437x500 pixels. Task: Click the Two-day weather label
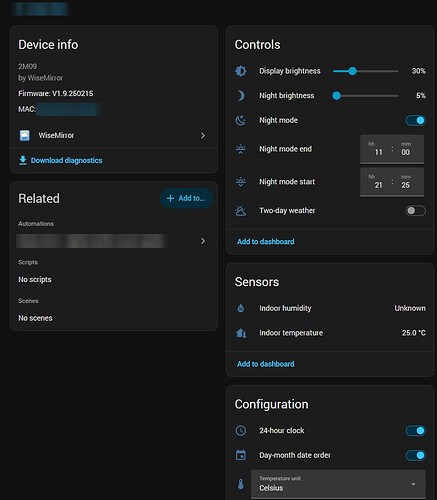(287, 211)
